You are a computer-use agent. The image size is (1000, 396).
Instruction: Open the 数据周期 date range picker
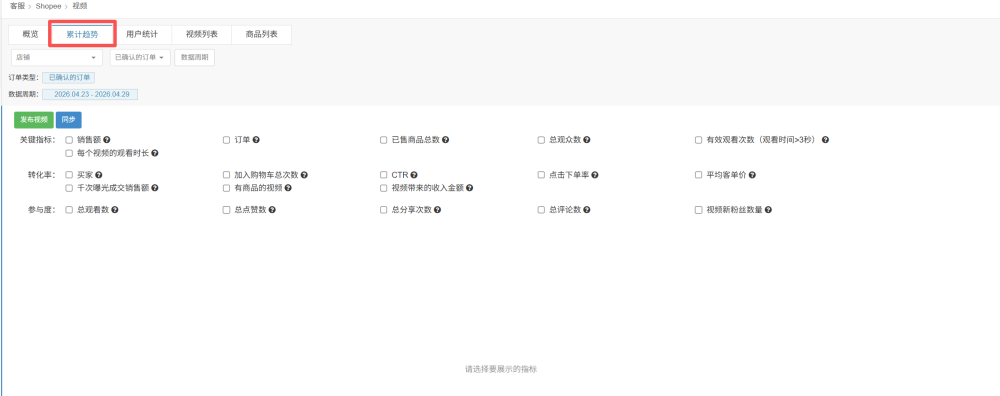point(195,57)
